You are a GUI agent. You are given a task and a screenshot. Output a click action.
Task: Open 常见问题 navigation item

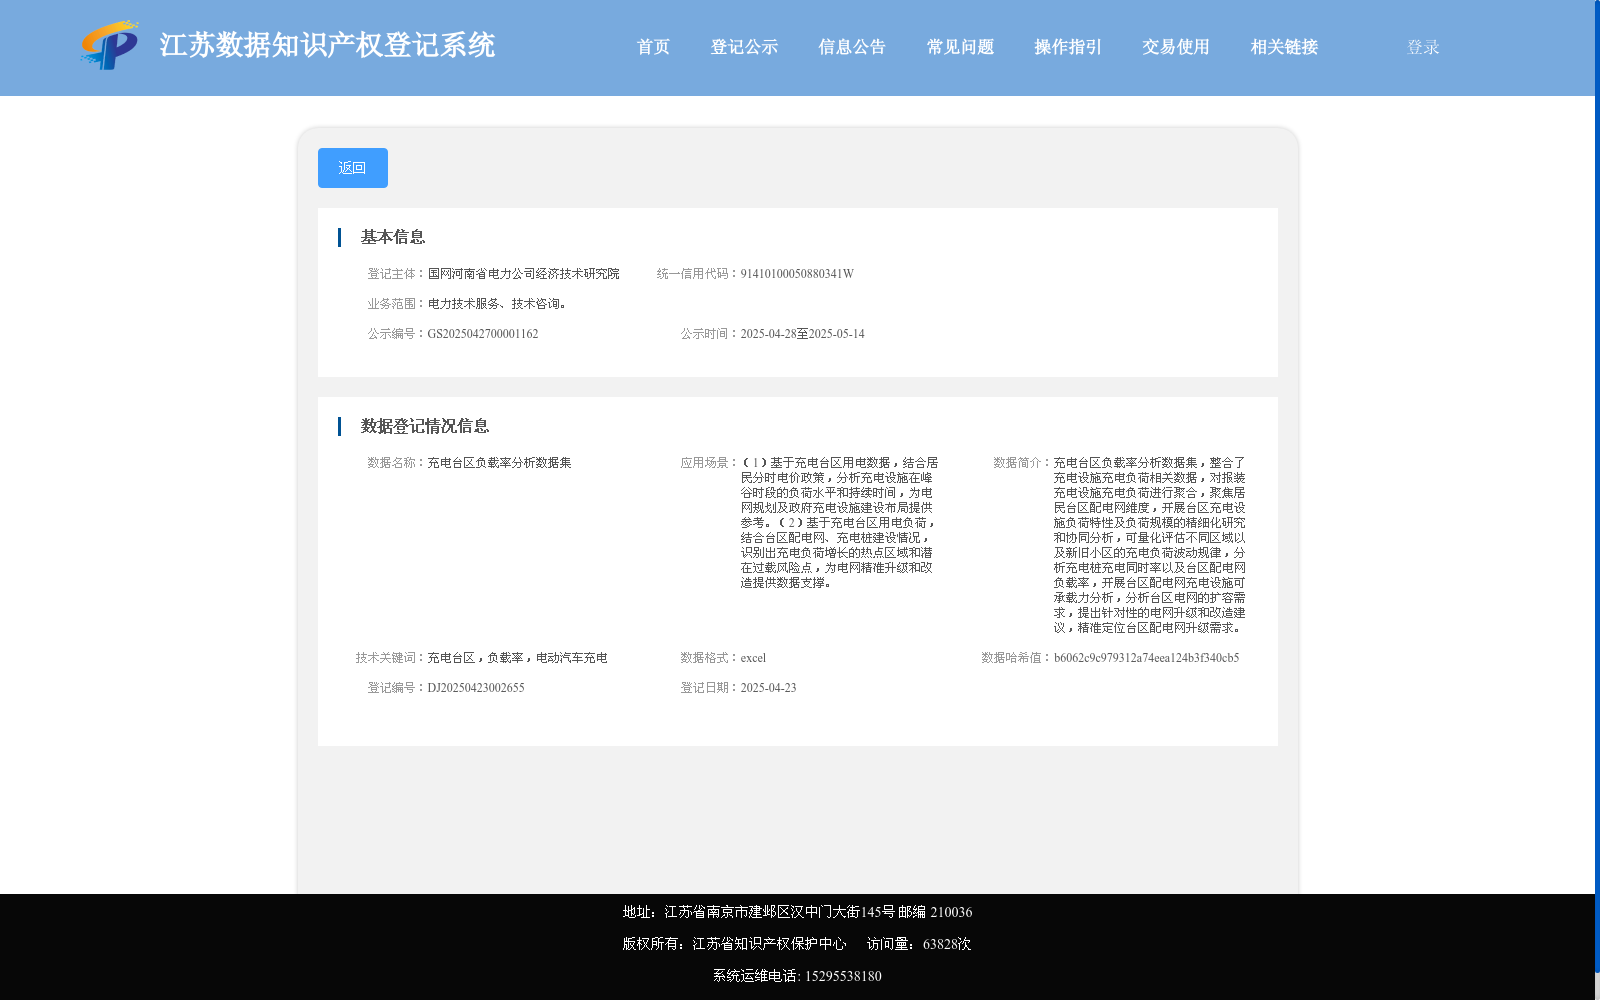pos(960,47)
